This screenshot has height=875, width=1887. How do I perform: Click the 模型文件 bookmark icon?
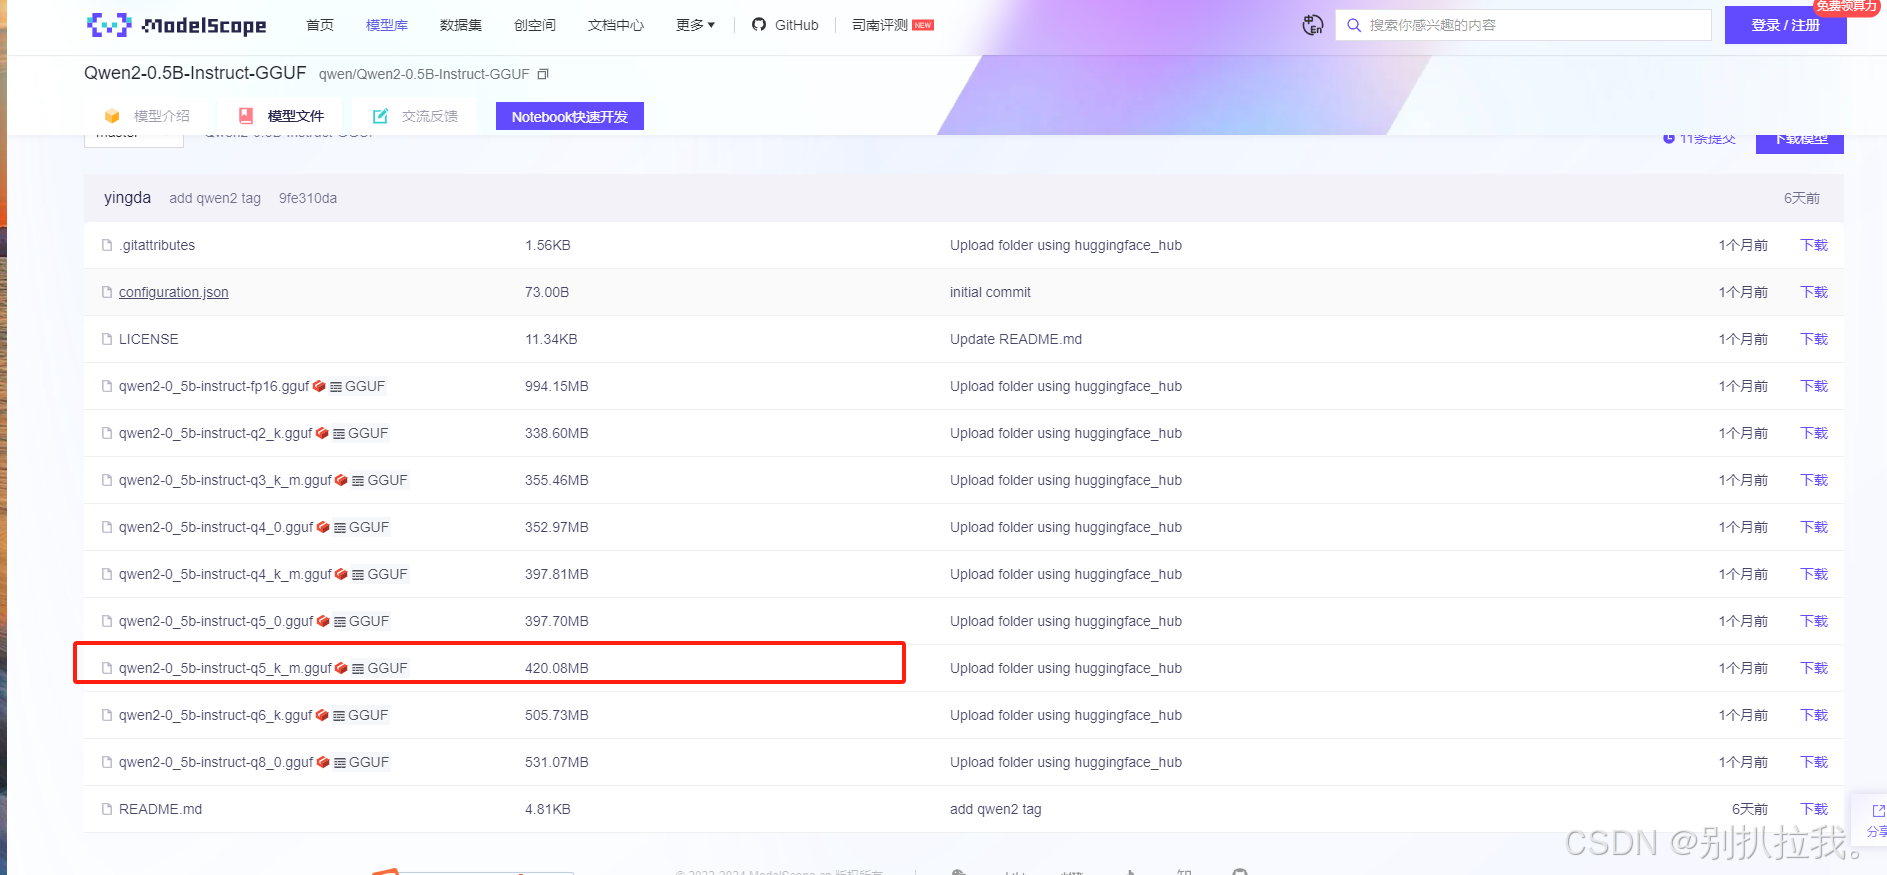tap(246, 116)
